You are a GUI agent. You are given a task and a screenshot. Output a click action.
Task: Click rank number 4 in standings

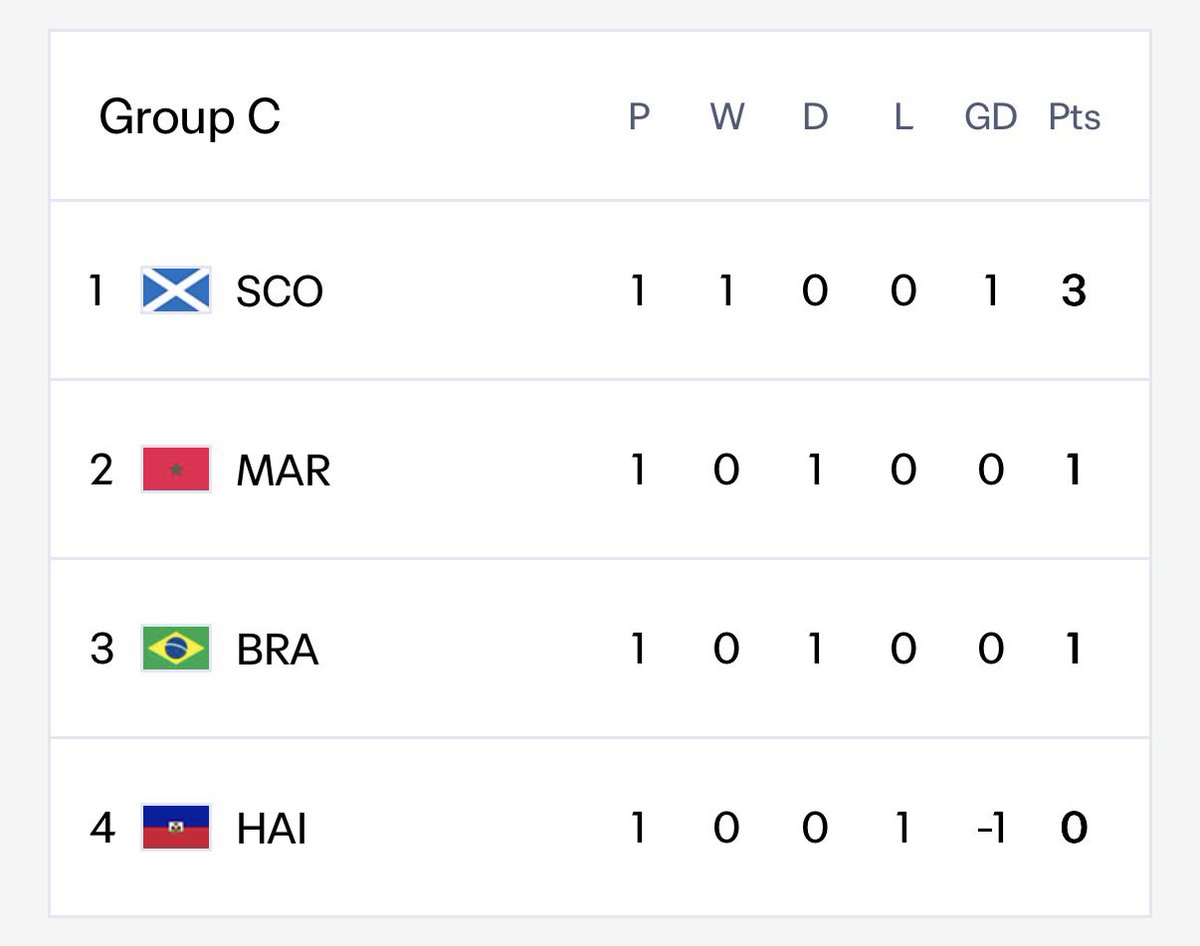[102, 828]
